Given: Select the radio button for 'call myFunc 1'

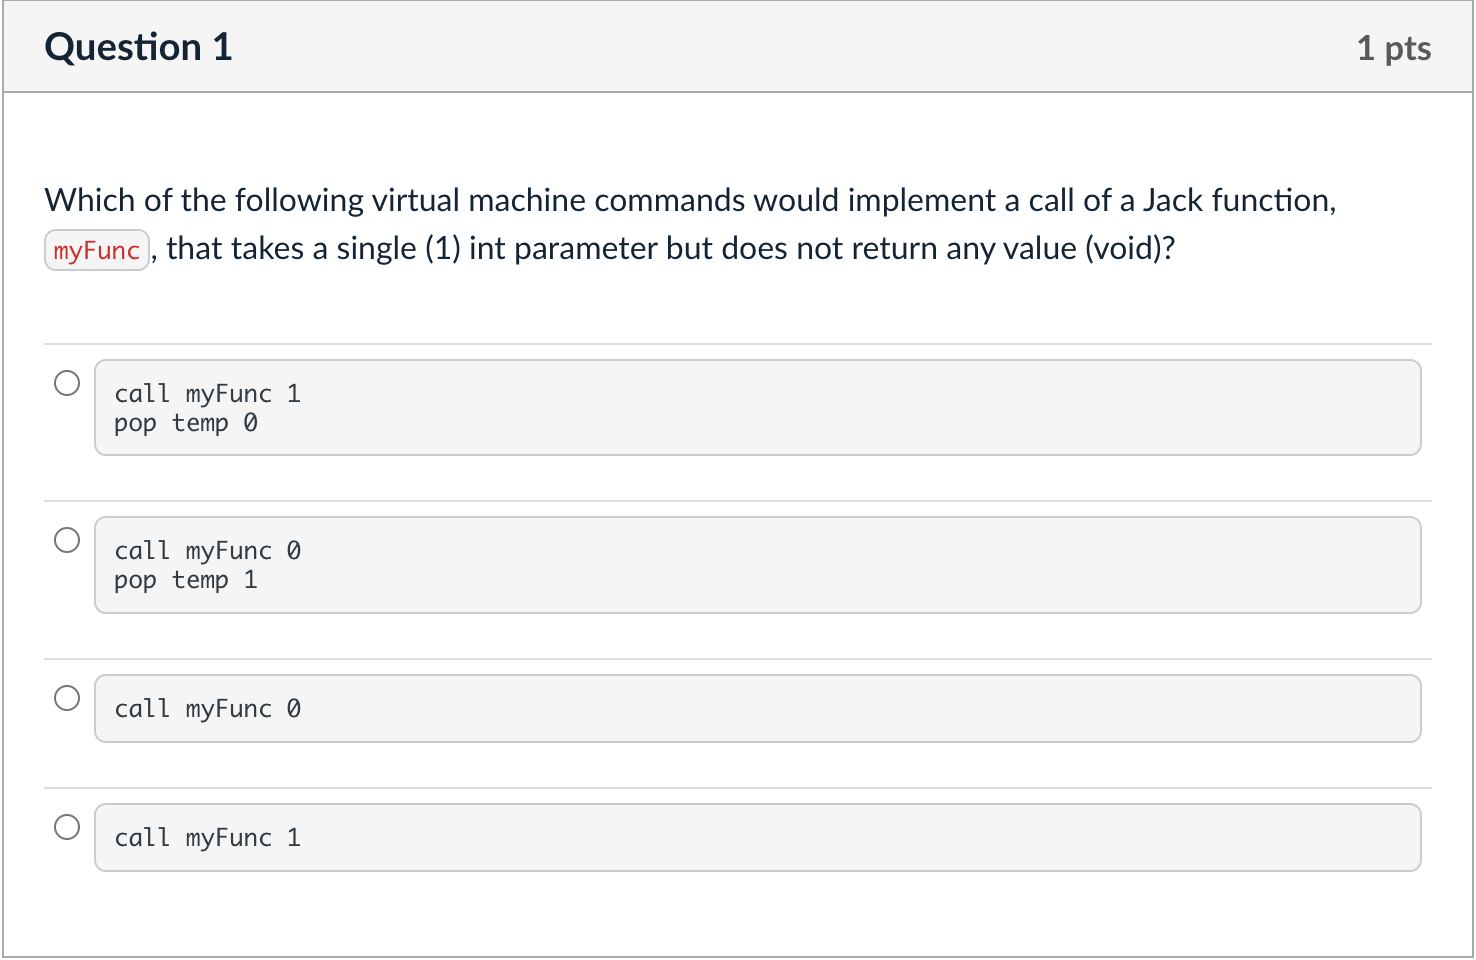Looking at the screenshot, I should (67, 828).
